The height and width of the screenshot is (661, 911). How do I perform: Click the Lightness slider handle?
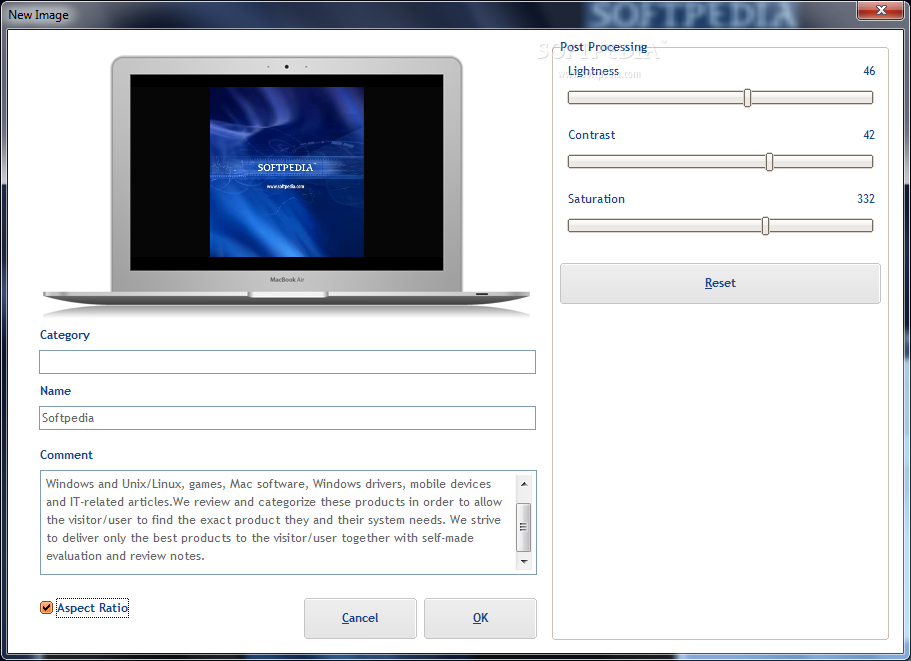748,98
